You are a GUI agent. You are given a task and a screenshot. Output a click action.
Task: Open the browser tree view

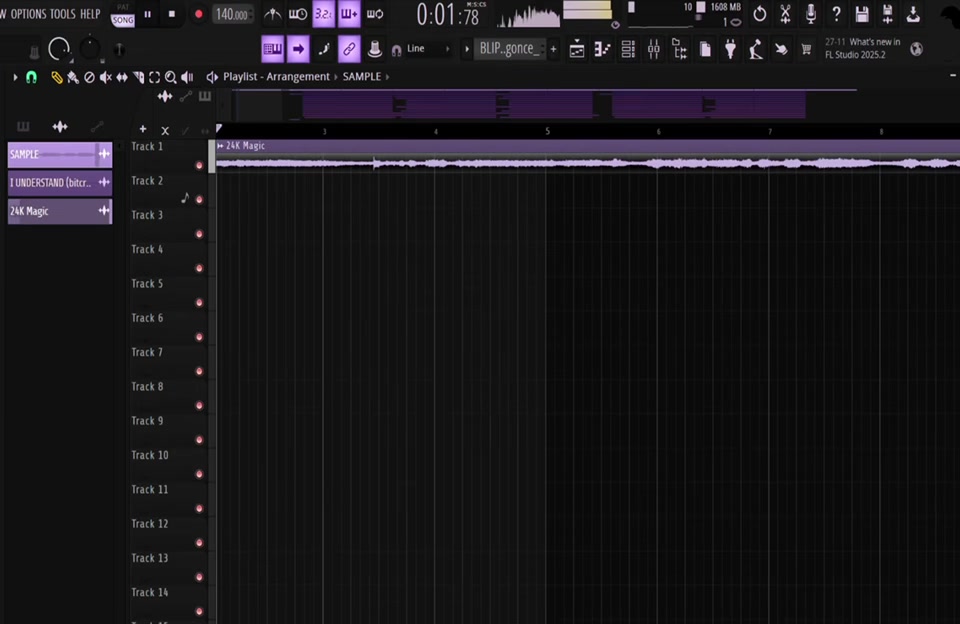[680, 50]
